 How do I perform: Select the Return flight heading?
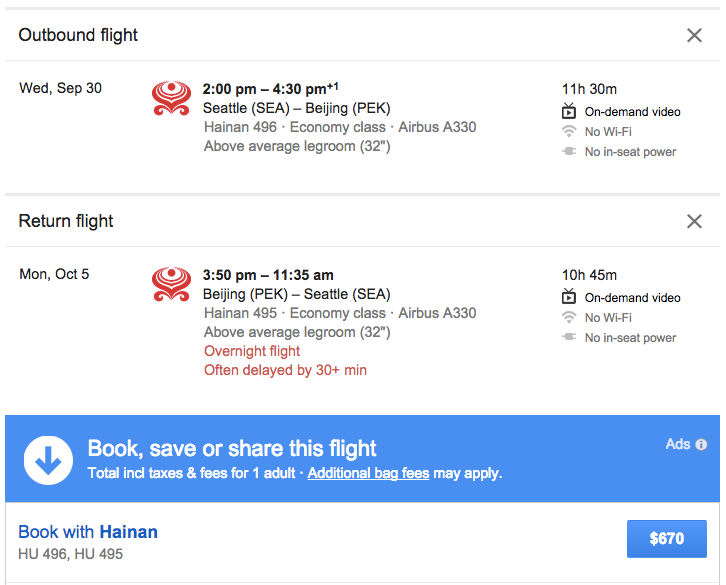tap(66, 221)
